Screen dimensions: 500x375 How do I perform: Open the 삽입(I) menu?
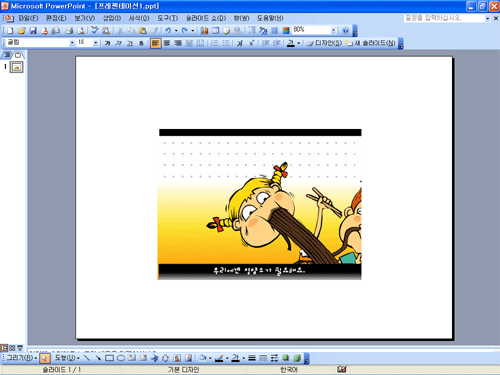pyautogui.click(x=112, y=18)
